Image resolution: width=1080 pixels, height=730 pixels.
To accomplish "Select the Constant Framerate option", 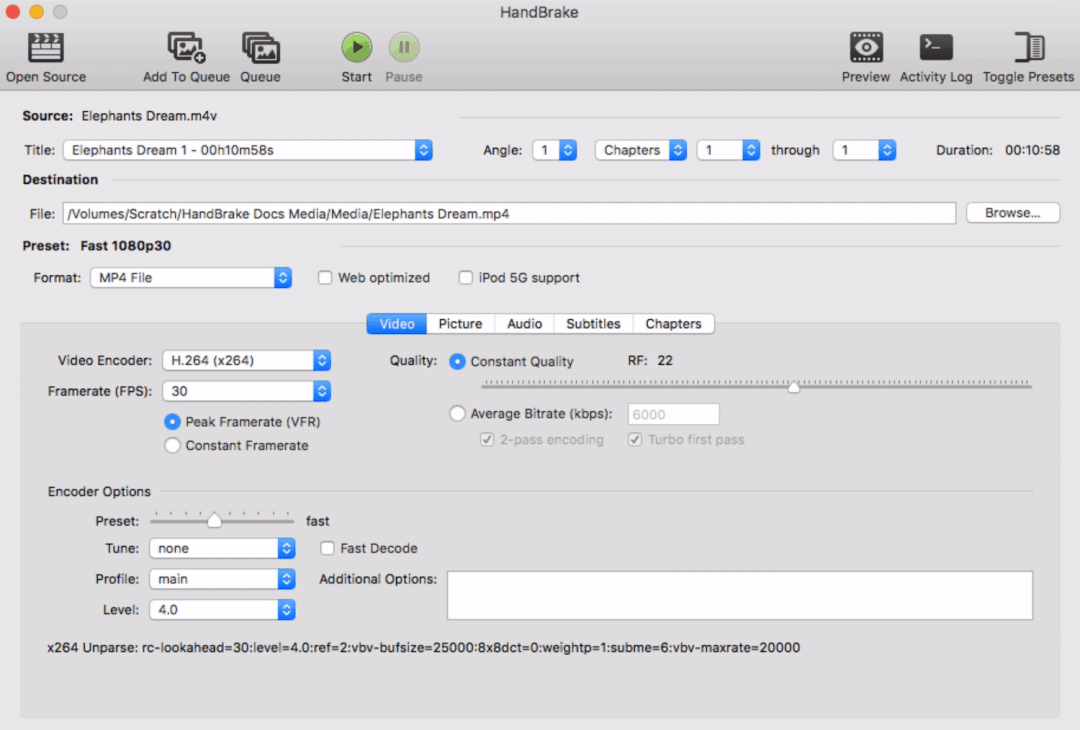I will 172,446.
